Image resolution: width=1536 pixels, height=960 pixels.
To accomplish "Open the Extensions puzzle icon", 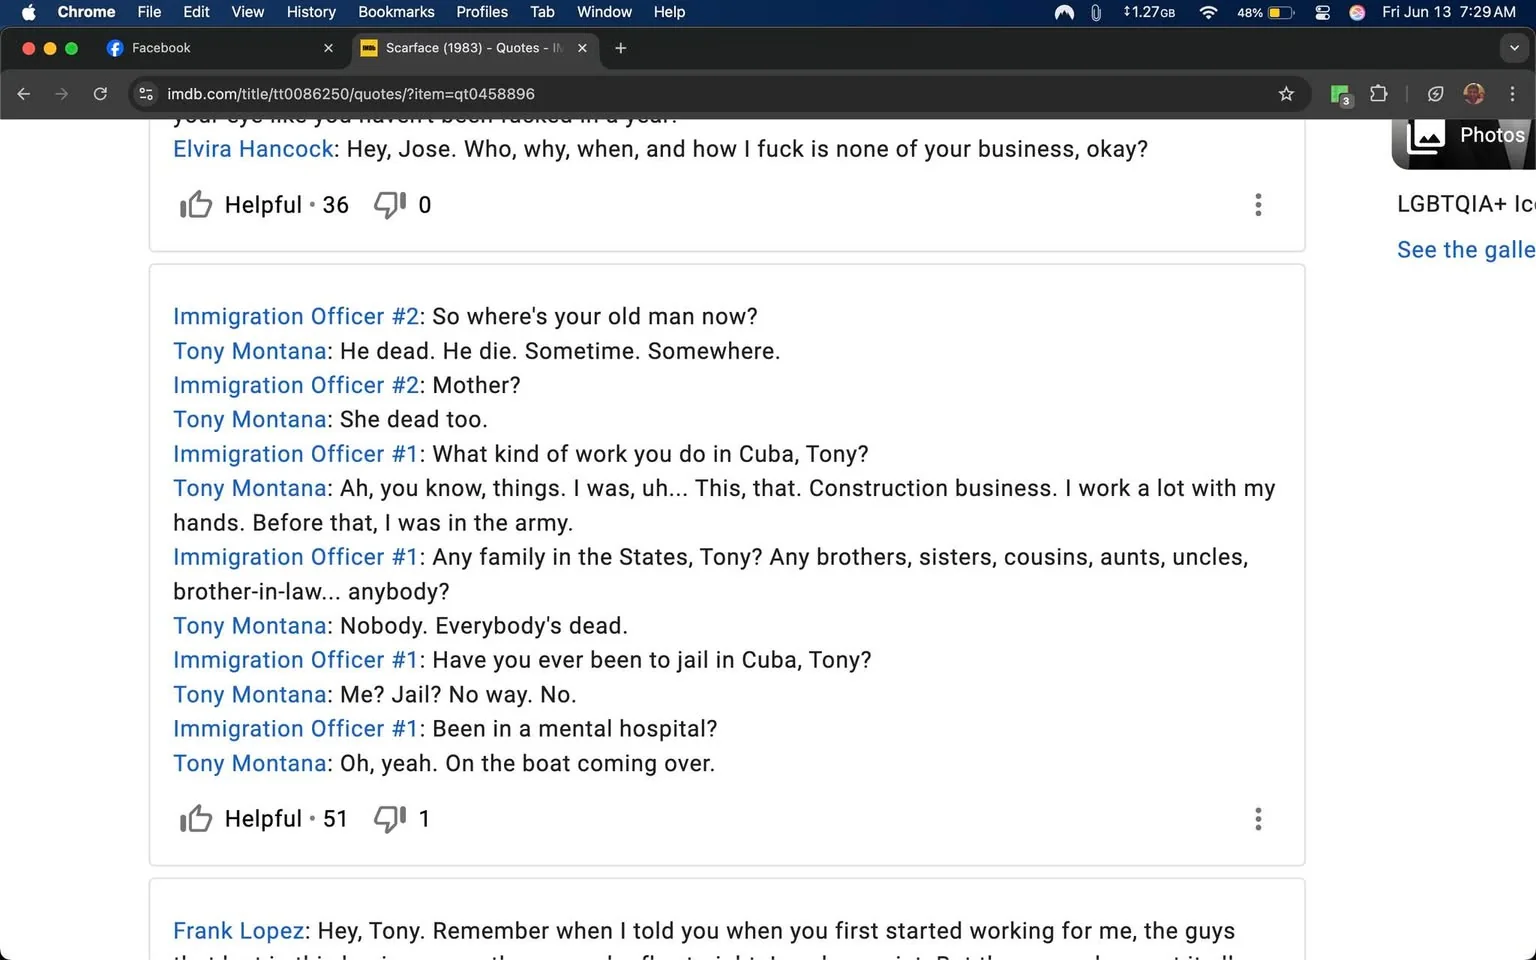I will (1378, 94).
